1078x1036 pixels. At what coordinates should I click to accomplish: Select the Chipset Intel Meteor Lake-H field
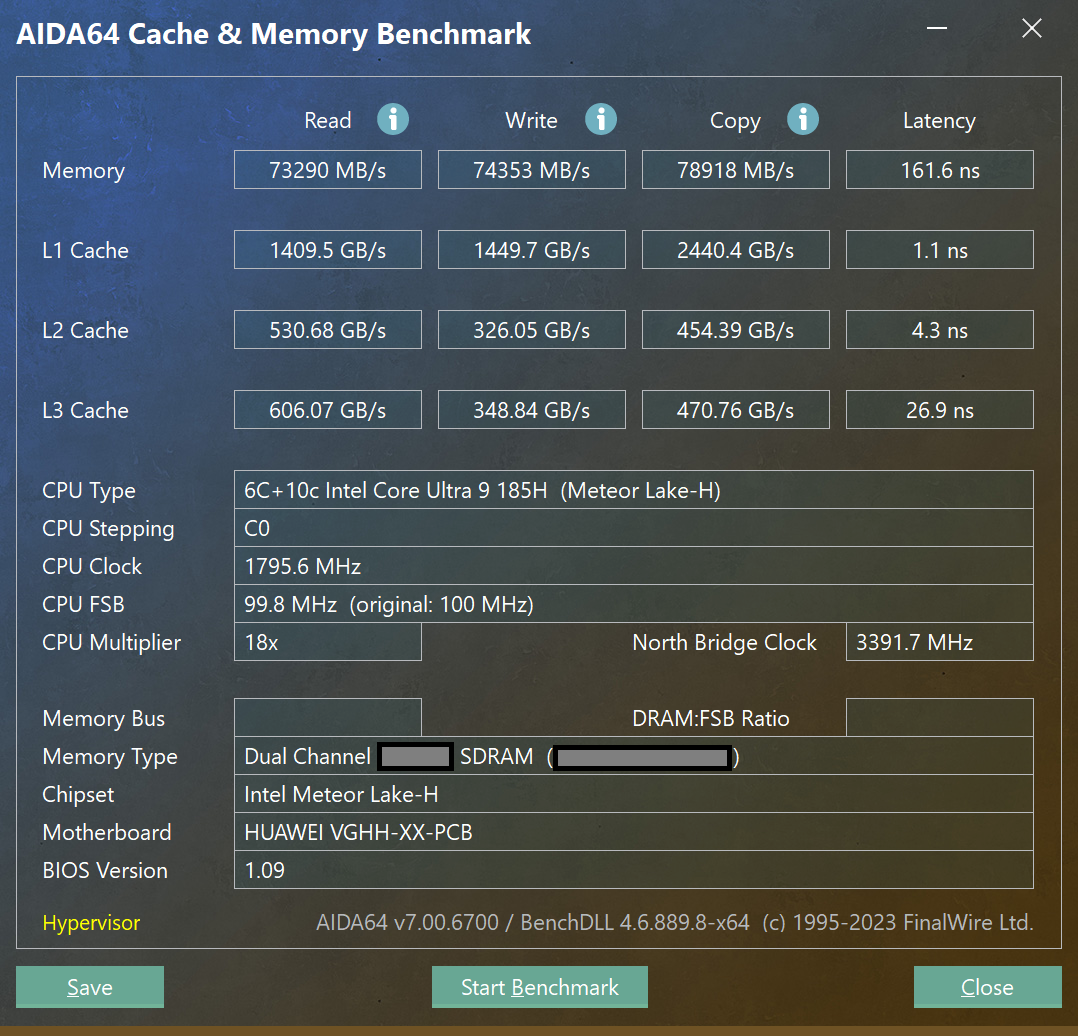[633, 794]
